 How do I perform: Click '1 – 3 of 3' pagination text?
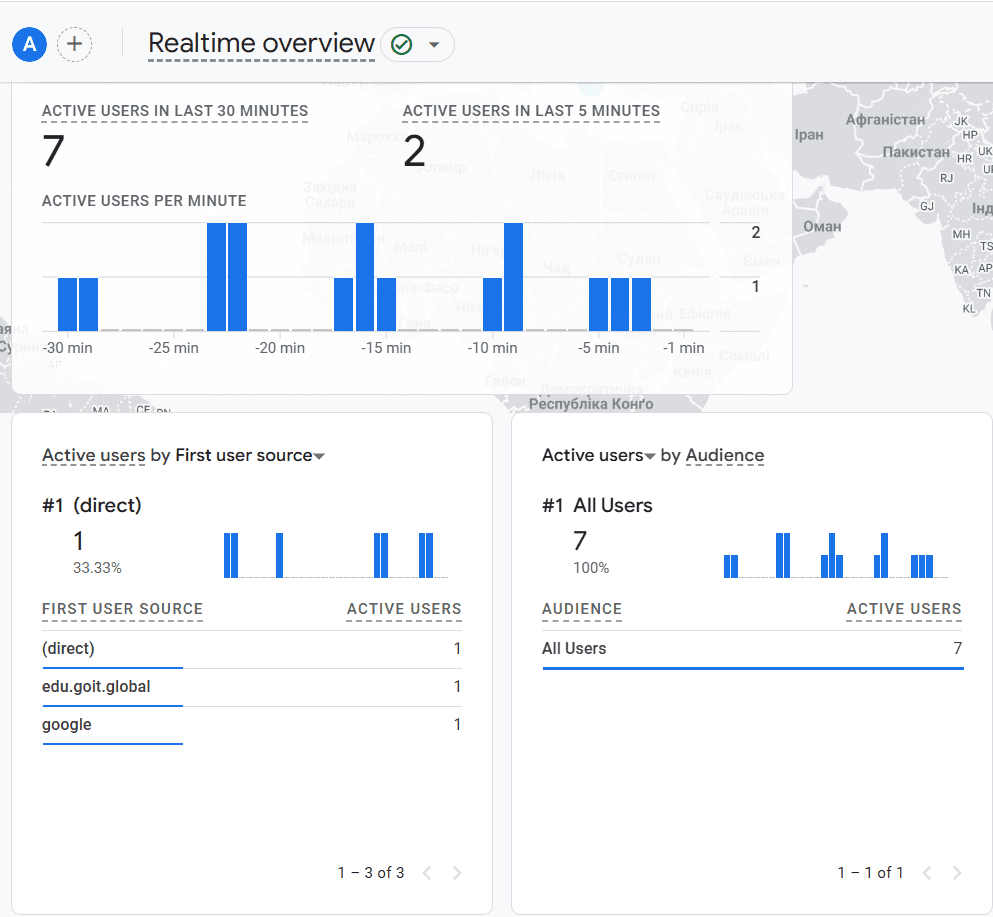[x=371, y=873]
